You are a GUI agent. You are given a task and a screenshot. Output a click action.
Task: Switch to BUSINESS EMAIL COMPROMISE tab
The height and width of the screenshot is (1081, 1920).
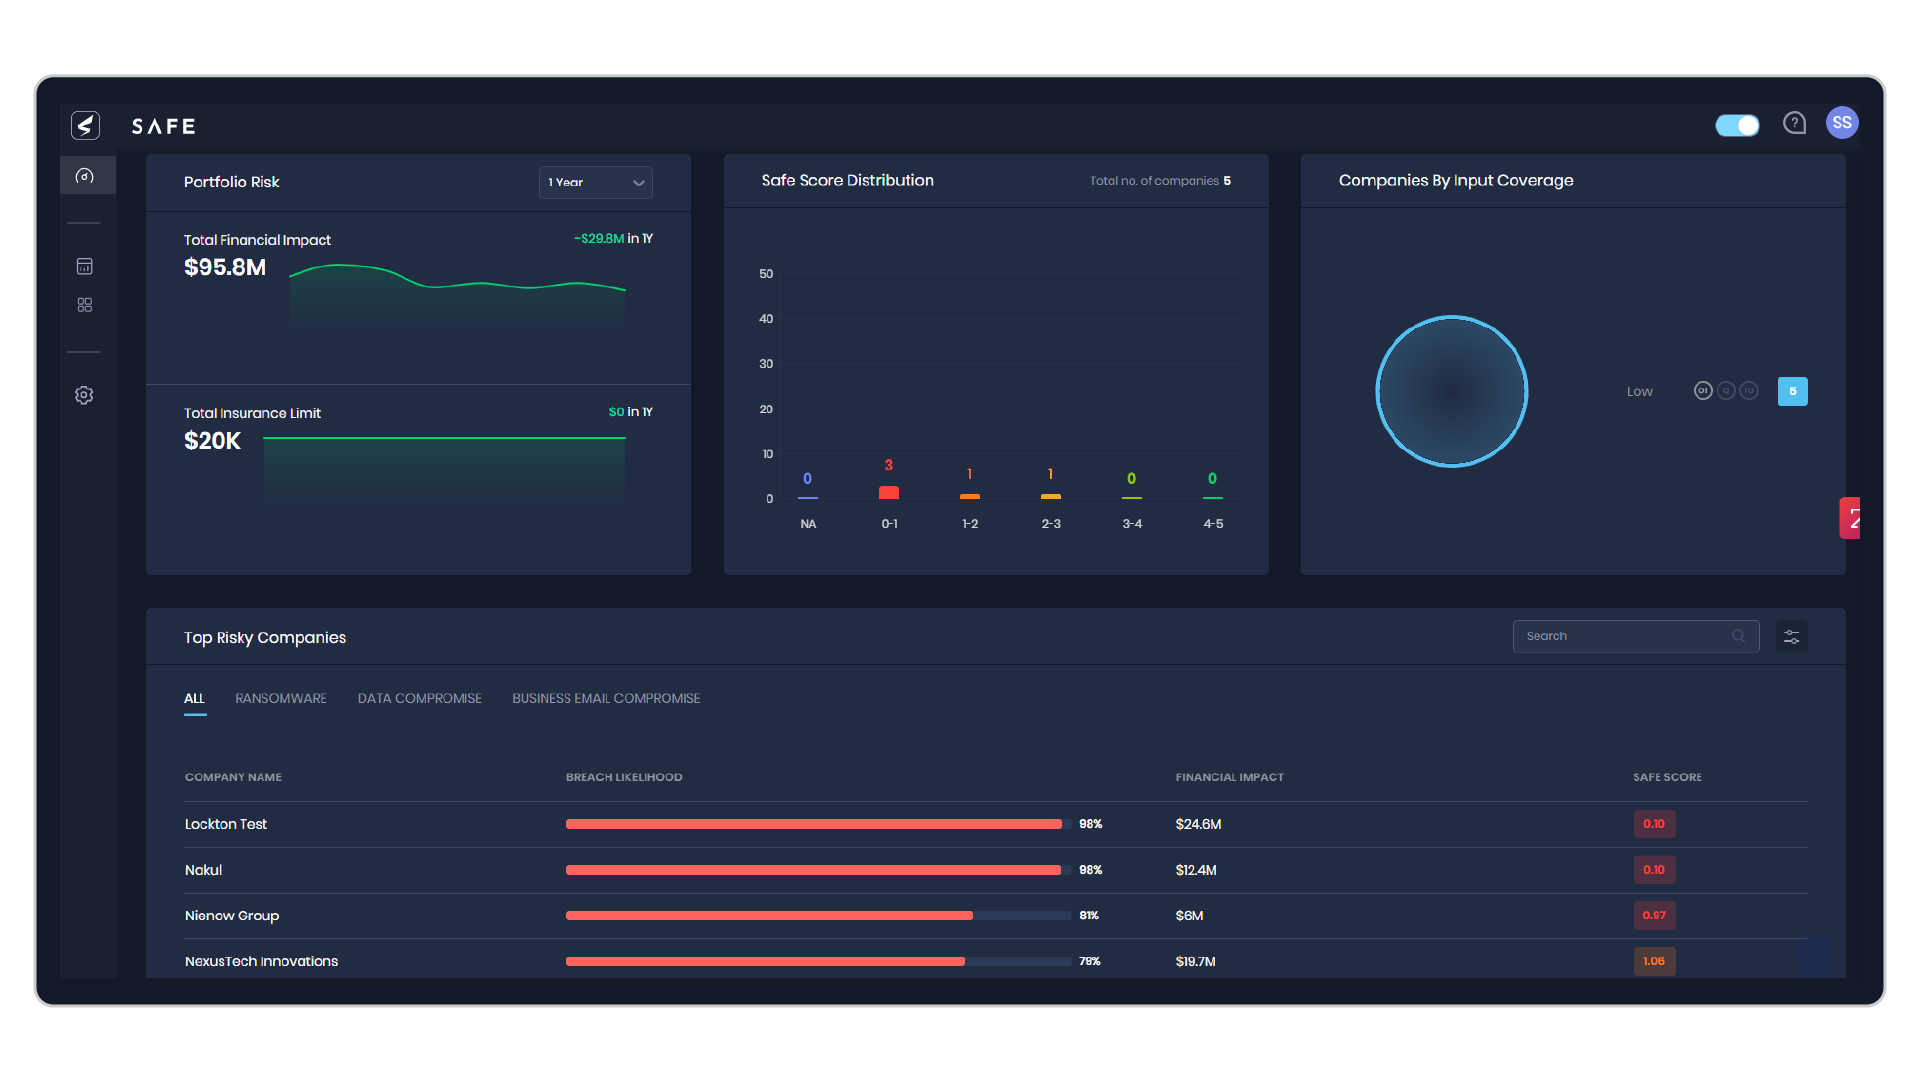pyautogui.click(x=606, y=698)
